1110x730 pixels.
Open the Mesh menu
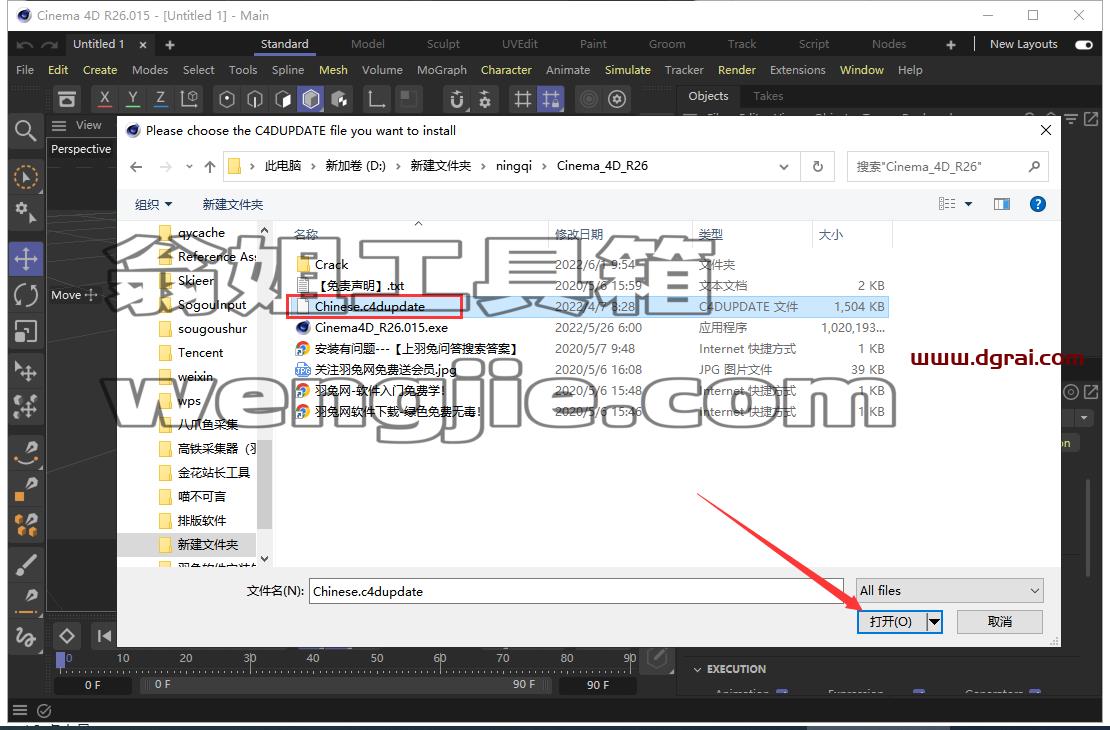pos(333,70)
